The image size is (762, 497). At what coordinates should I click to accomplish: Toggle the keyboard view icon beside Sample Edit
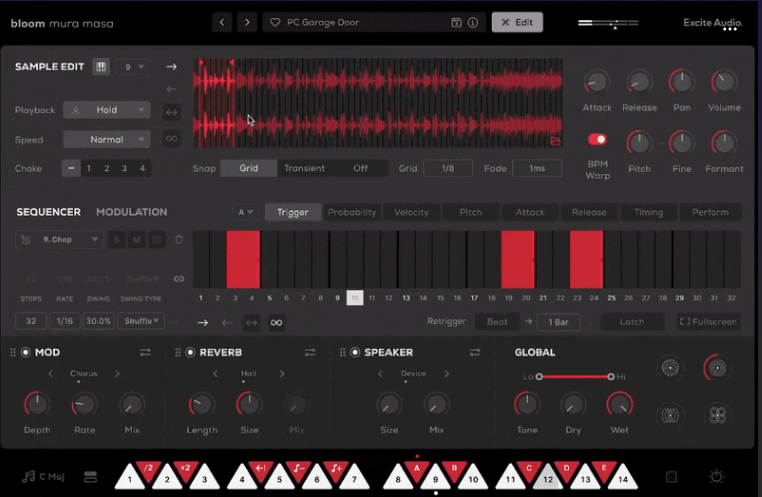pyautogui.click(x=101, y=67)
